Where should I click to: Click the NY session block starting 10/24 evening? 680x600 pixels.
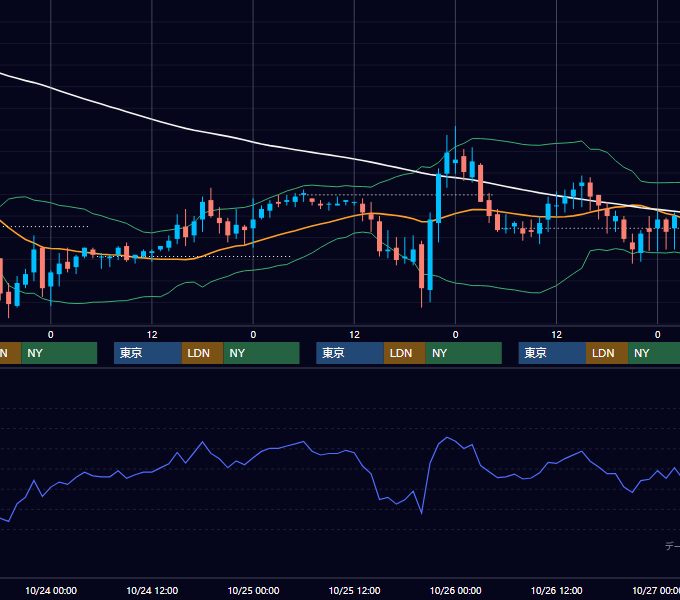tap(262, 353)
